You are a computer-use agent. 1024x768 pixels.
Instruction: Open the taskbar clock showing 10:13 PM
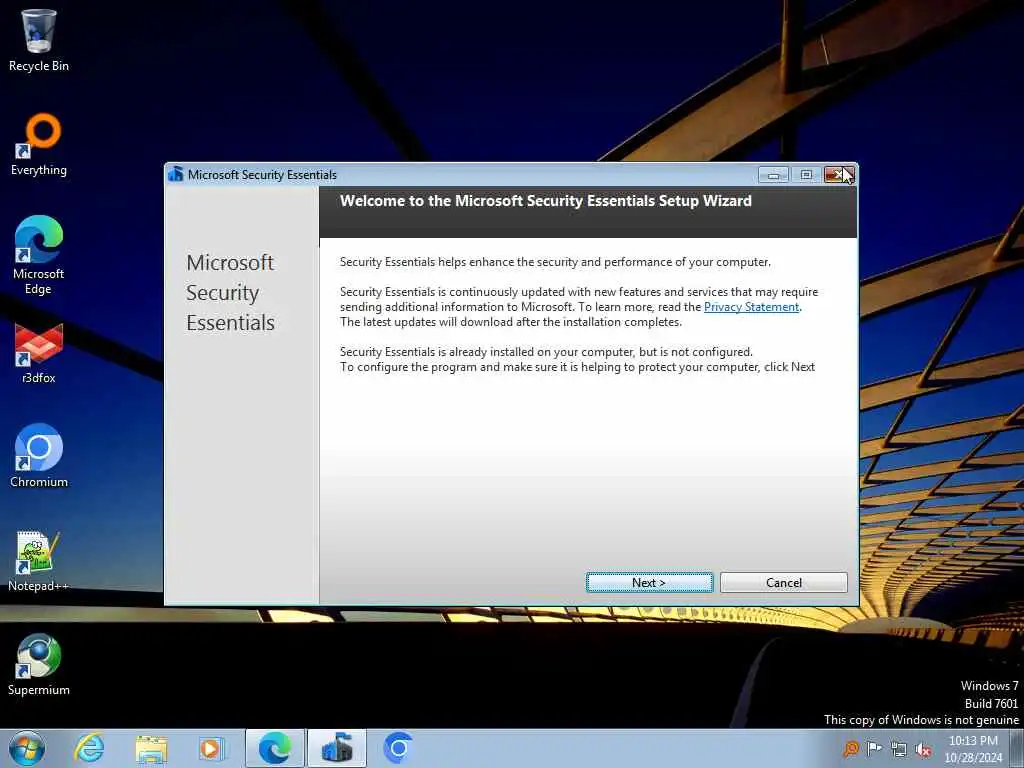click(x=973, y=749)
